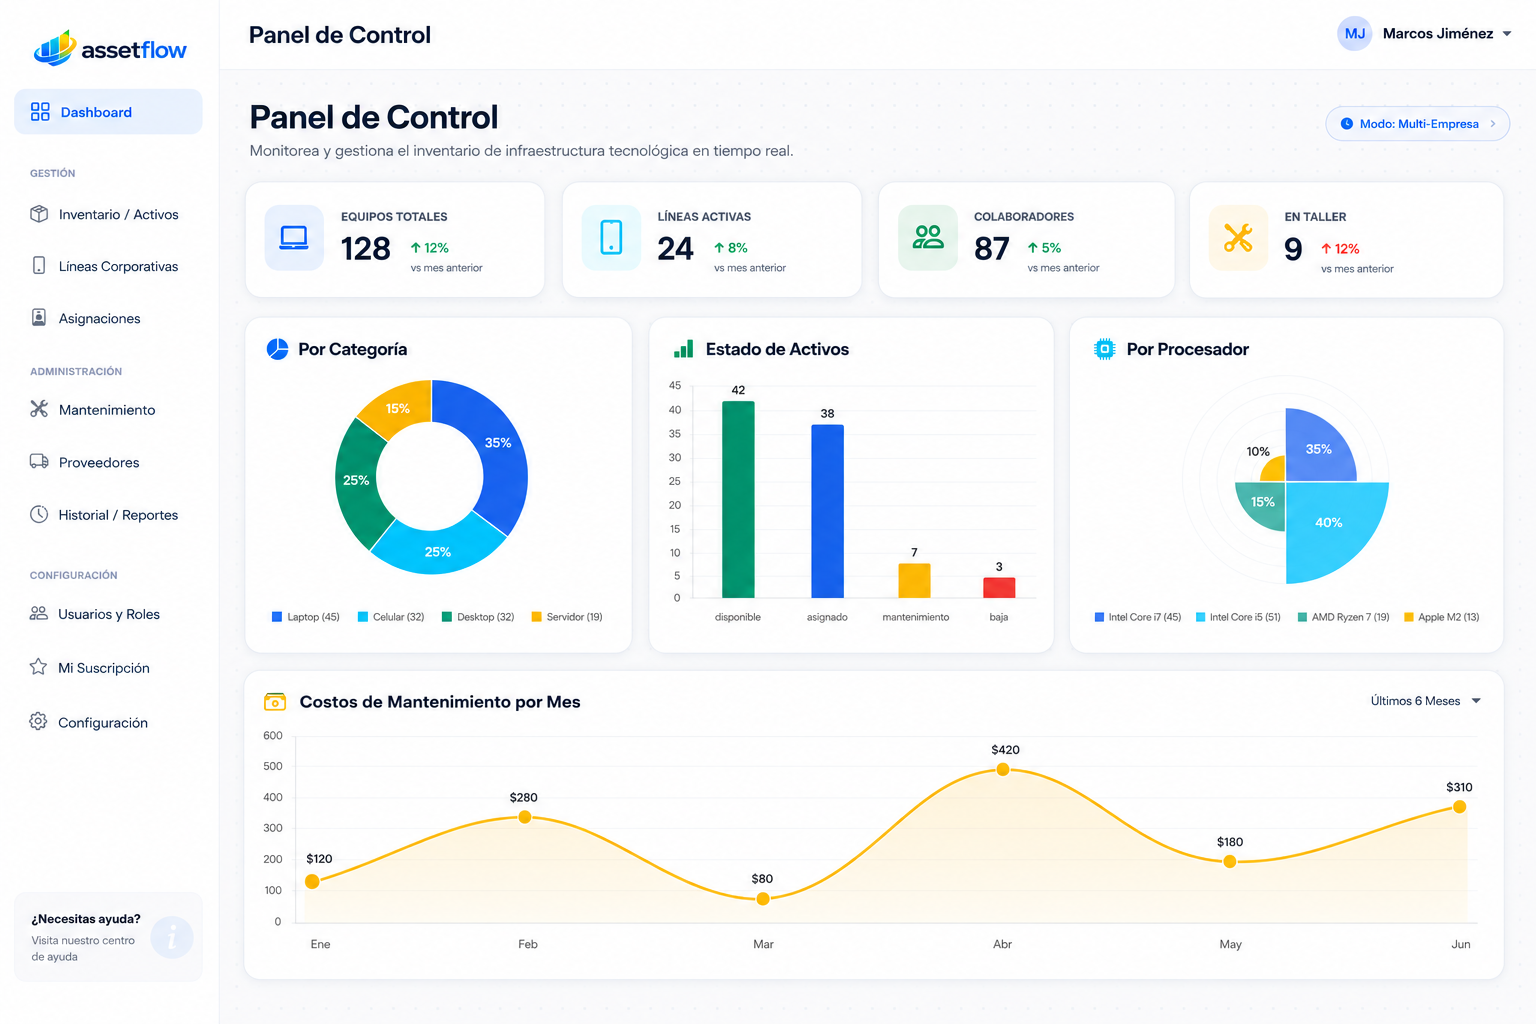Click the info icon in help box
The width and height of the screenshot is (1536, 1024).
172,937
